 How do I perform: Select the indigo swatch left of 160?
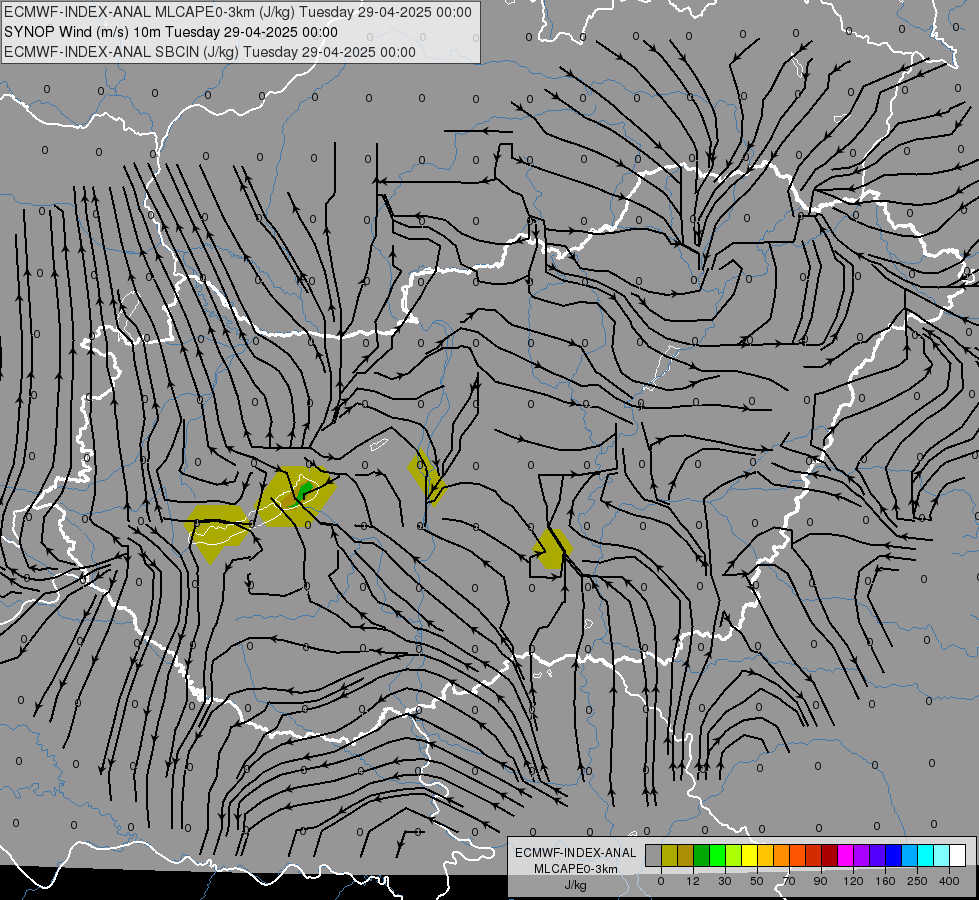[878, 855]
